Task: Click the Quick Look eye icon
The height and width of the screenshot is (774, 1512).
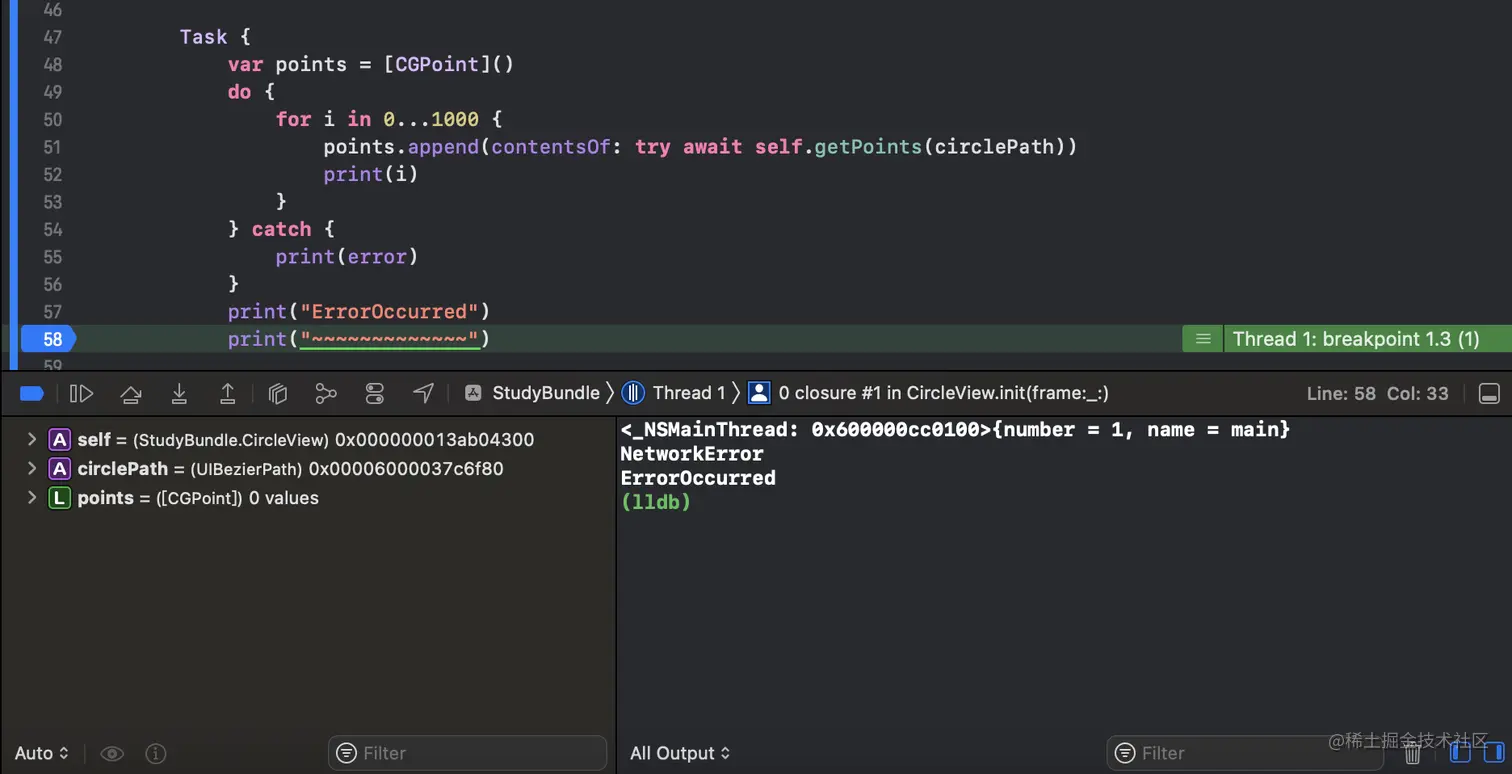Action: (x=112, y=753)
